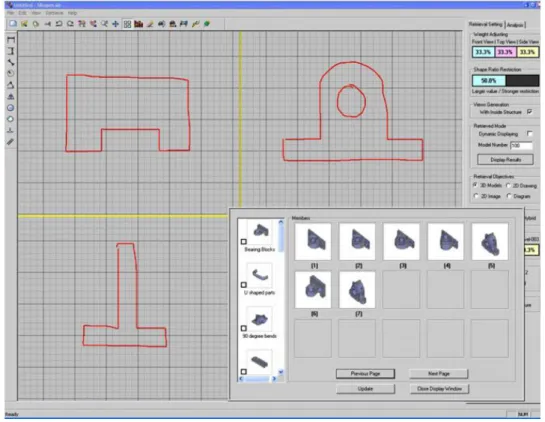Image resolution: width=545 pixels, height=422 pixels.
Task: Click the Display Results button
Action: tap(505, 160)
